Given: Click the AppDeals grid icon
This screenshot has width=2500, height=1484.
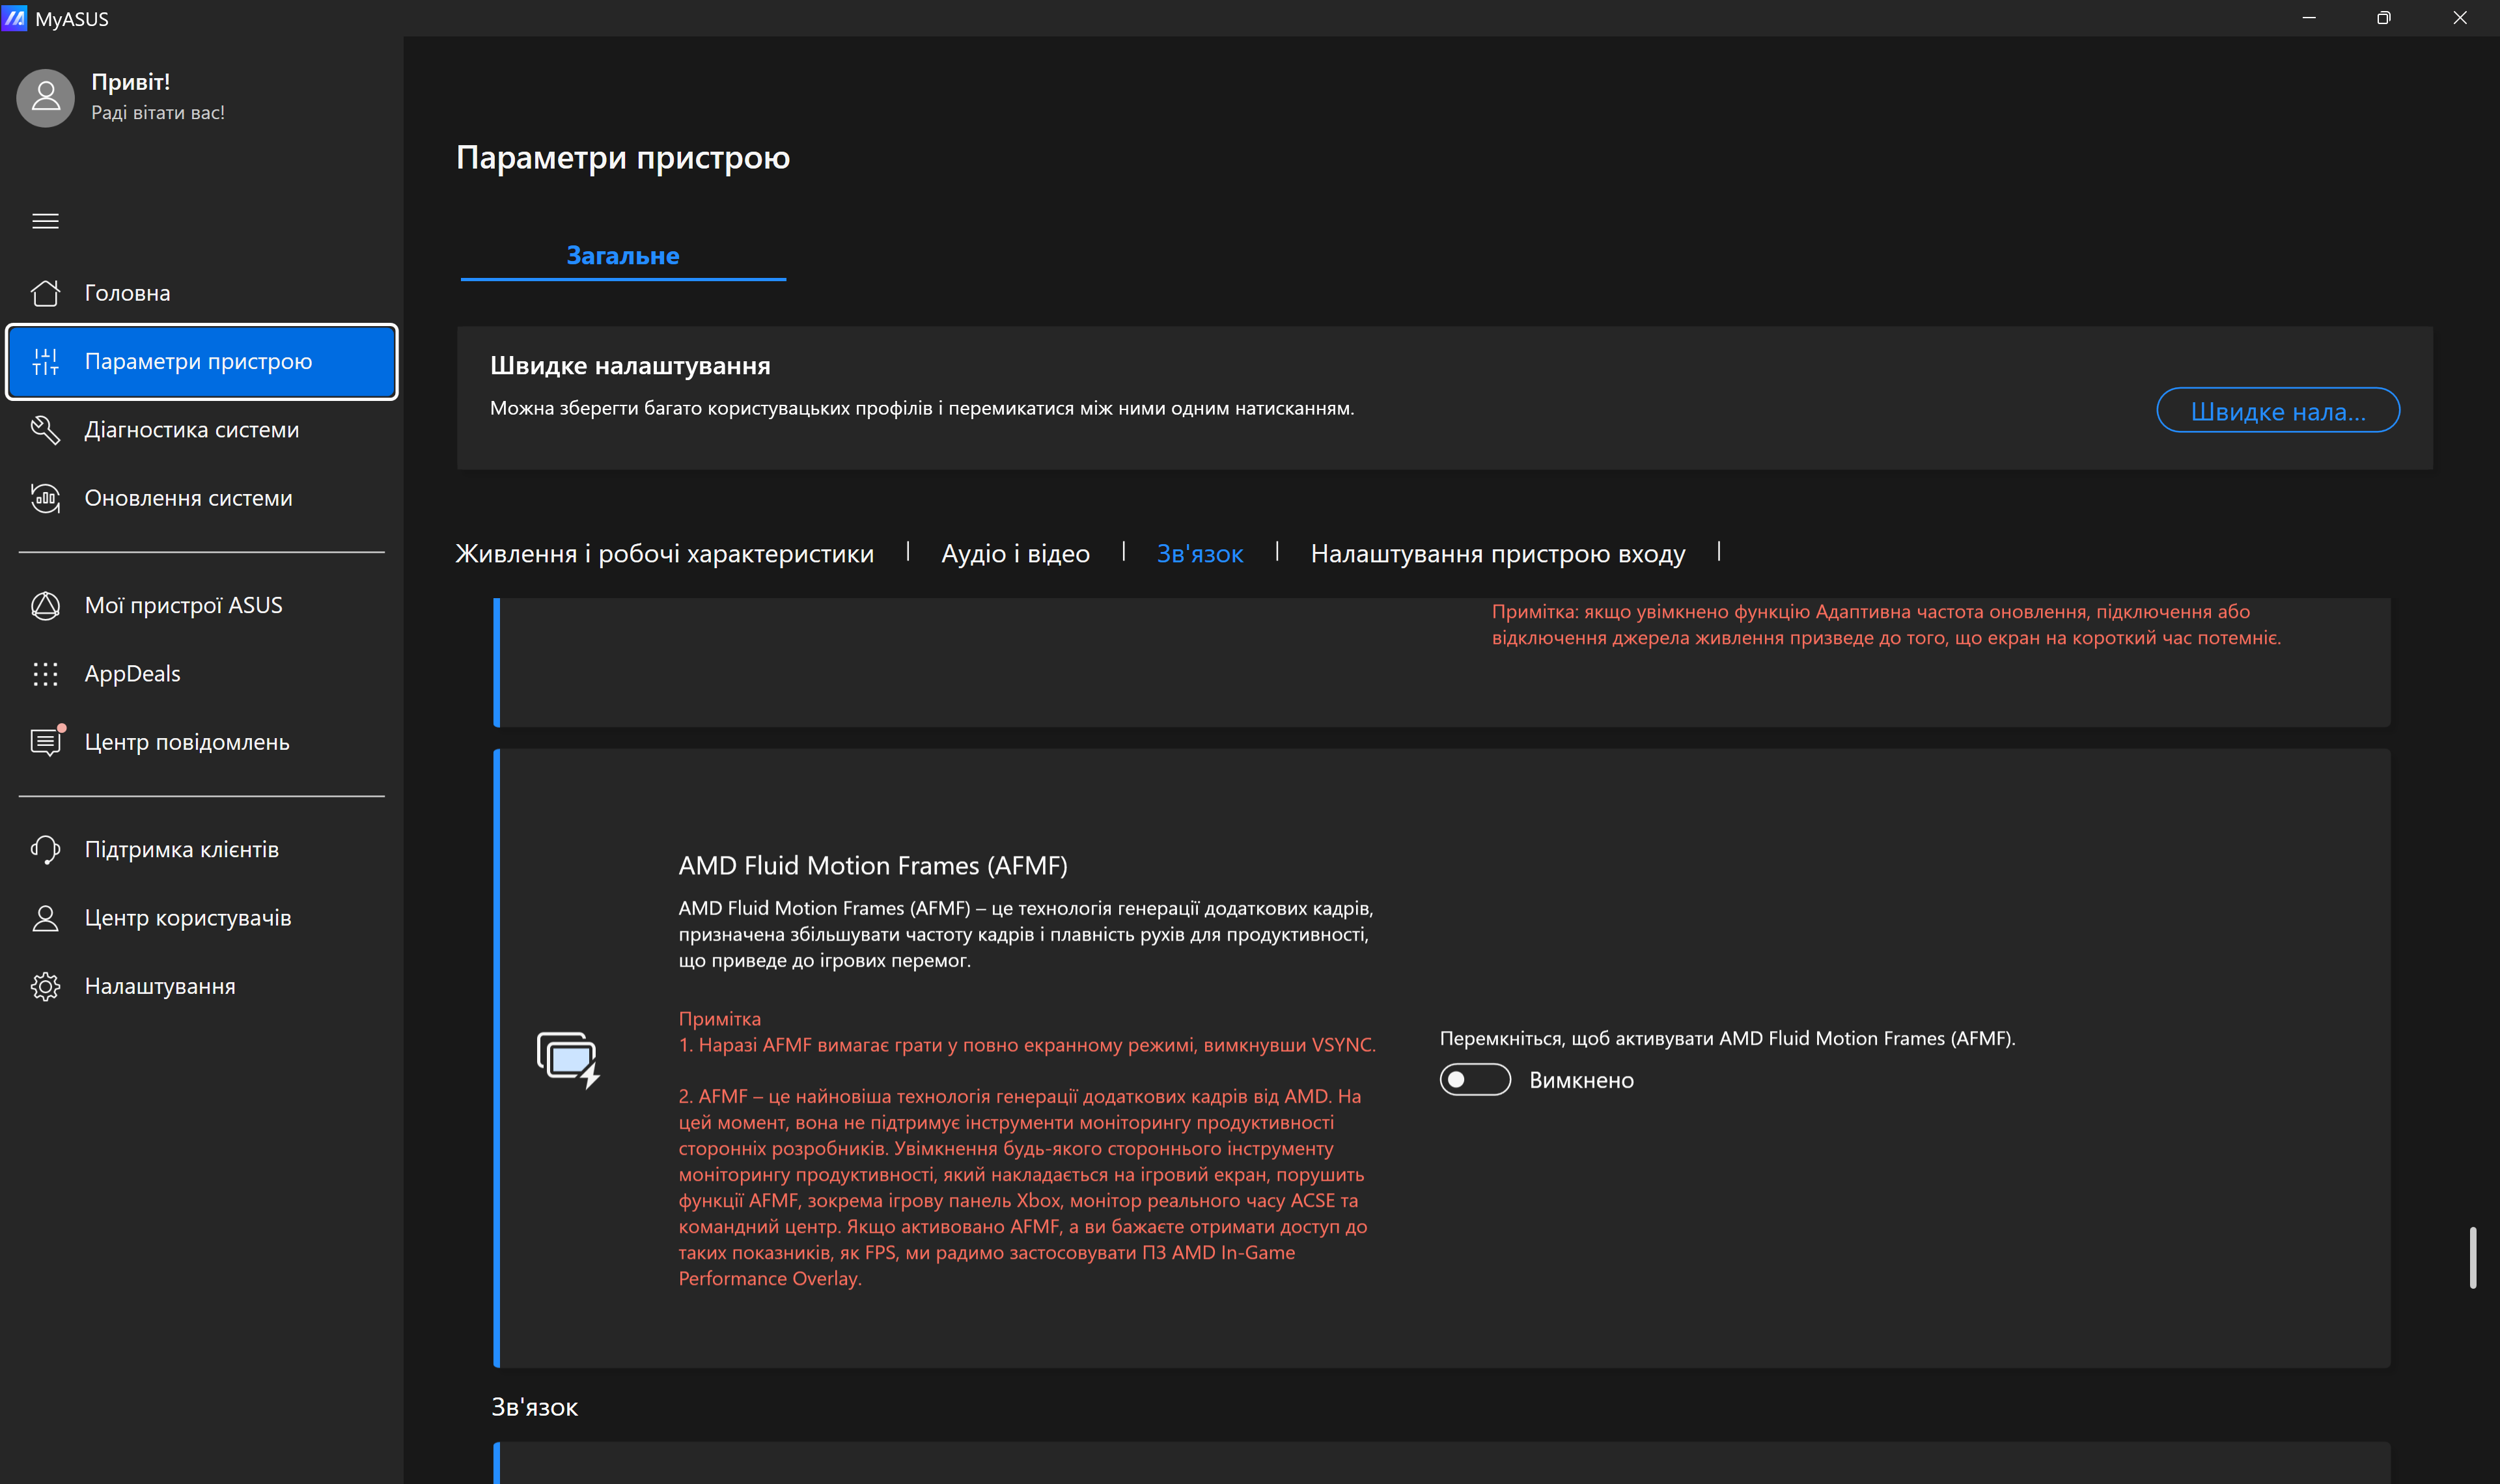Looking at the screenshot, I should (45, 674).
